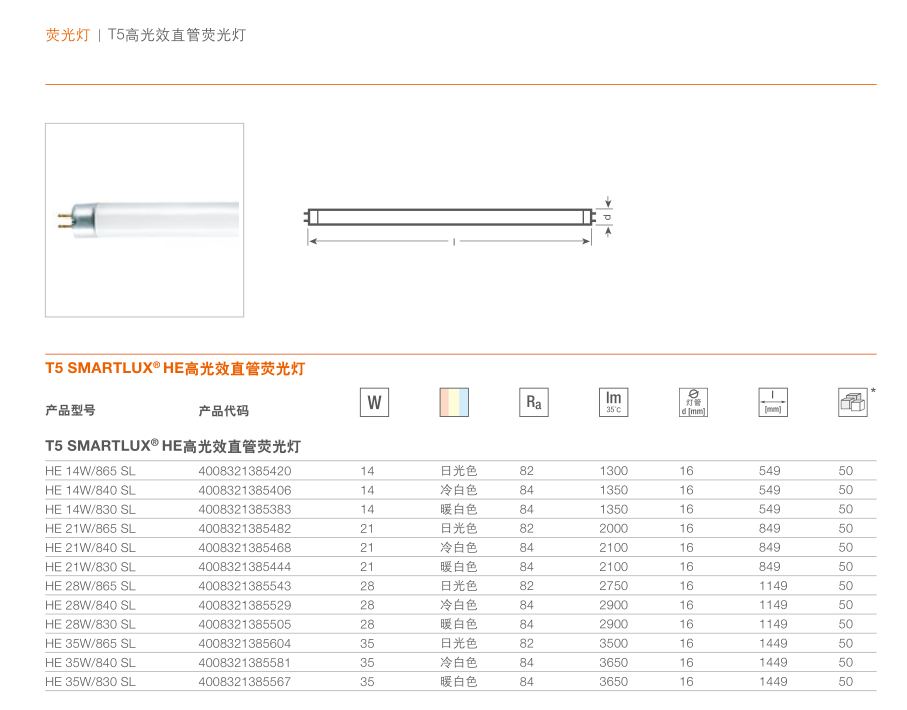Select model HE 35W/865 SL
The image size is (907, 710).
[x=90, y=643]
